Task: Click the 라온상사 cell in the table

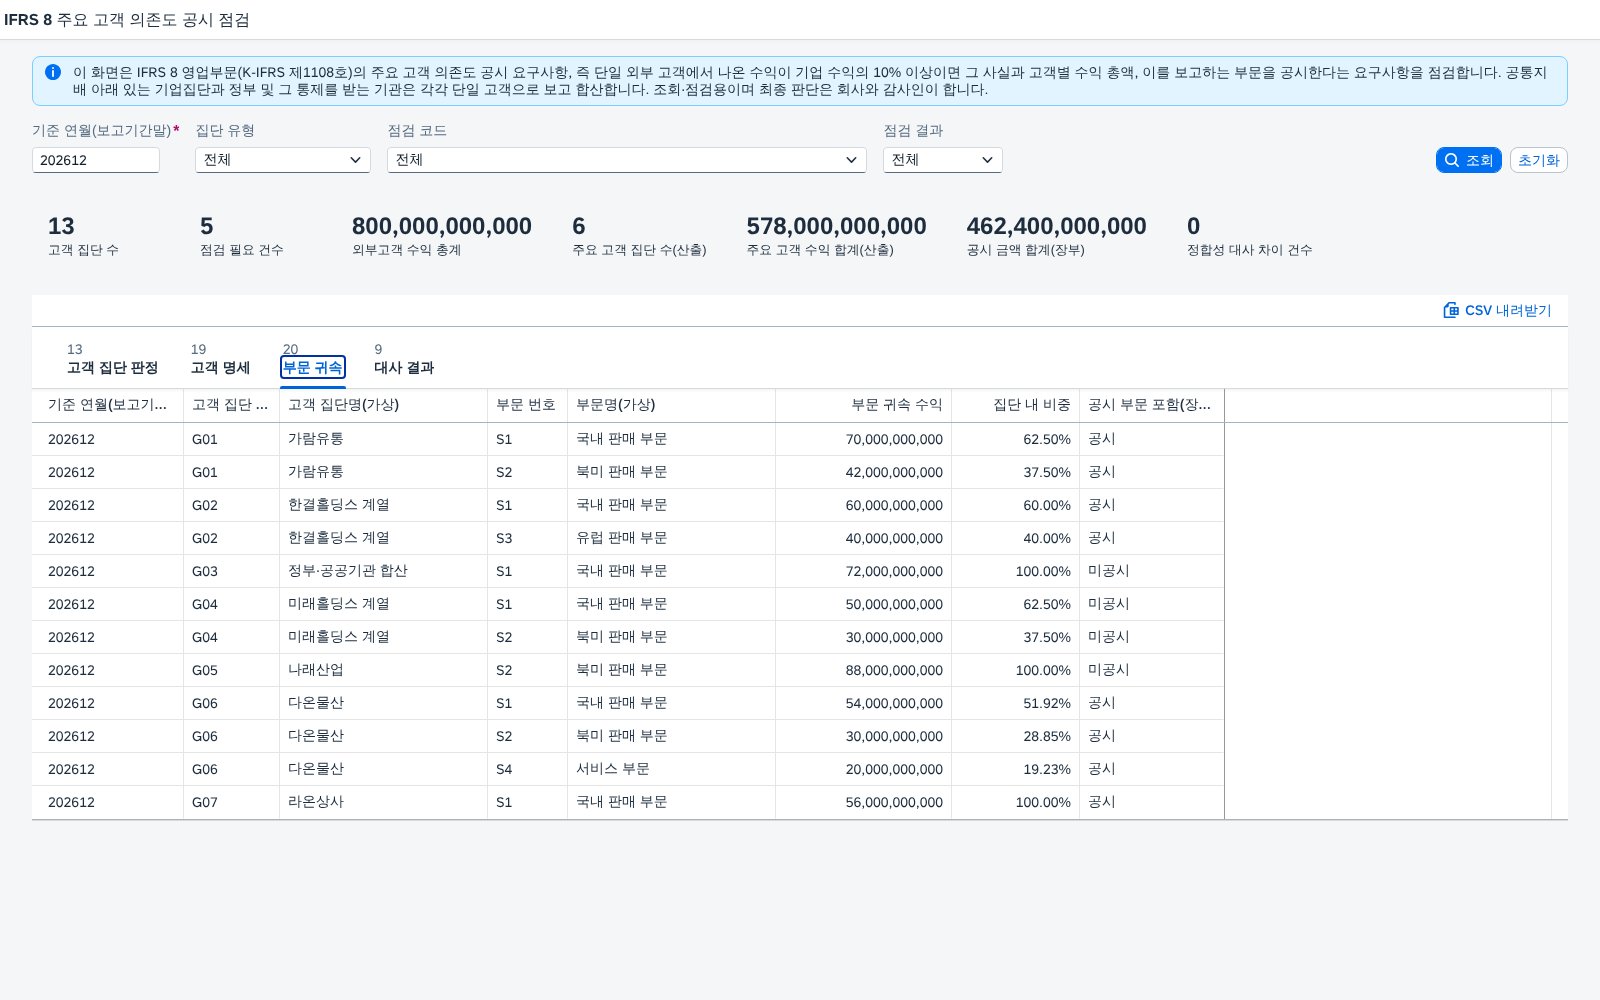Action: pos(384,802)
